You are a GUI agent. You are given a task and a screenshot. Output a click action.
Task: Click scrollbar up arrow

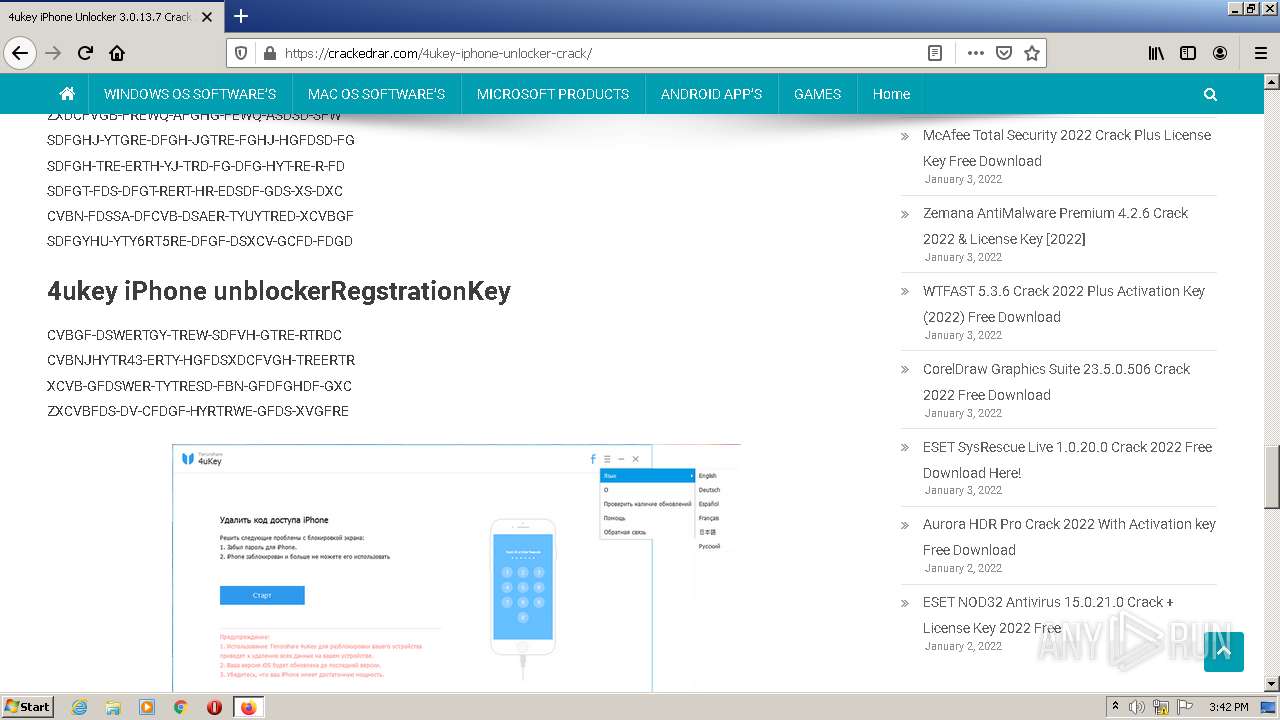(x=1272, y=82)
